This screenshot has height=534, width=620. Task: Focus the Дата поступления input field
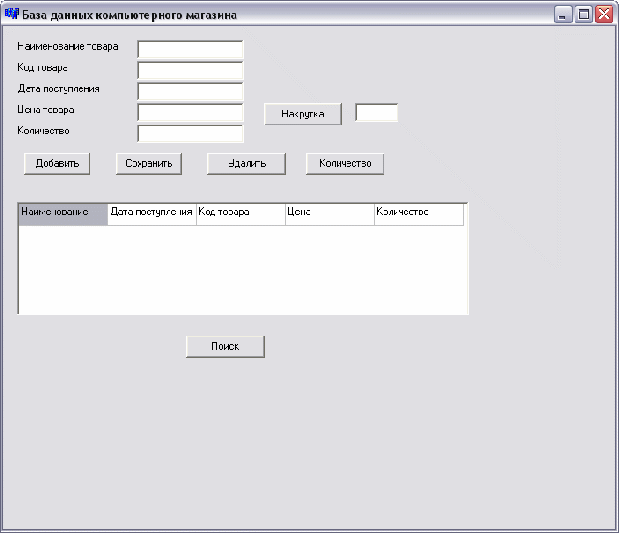click(190, 91)
